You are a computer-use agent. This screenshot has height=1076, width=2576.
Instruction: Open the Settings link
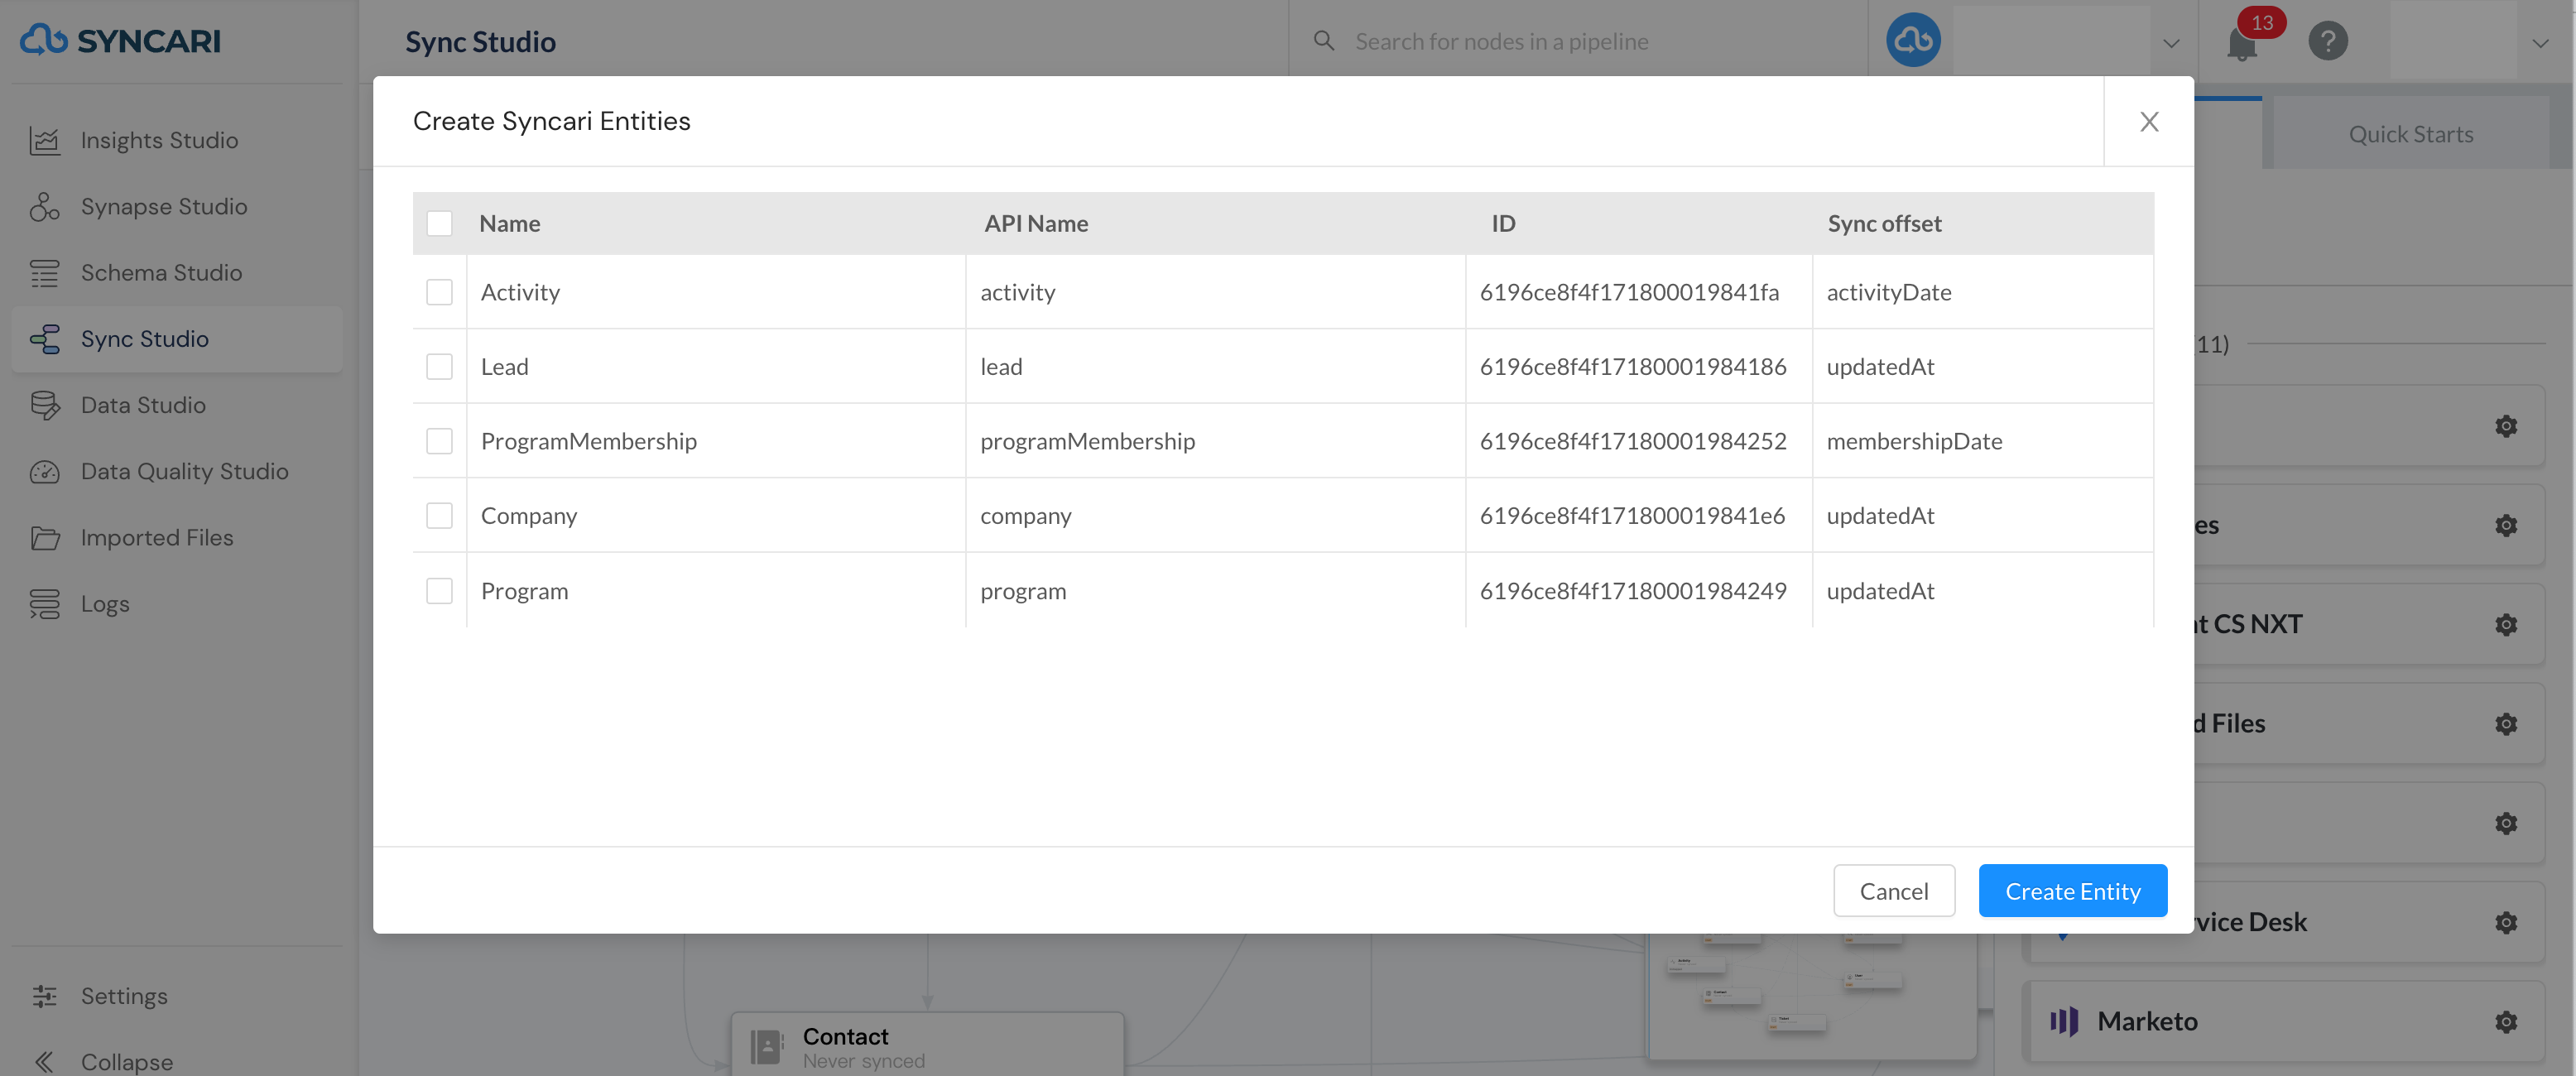point(124,996)
